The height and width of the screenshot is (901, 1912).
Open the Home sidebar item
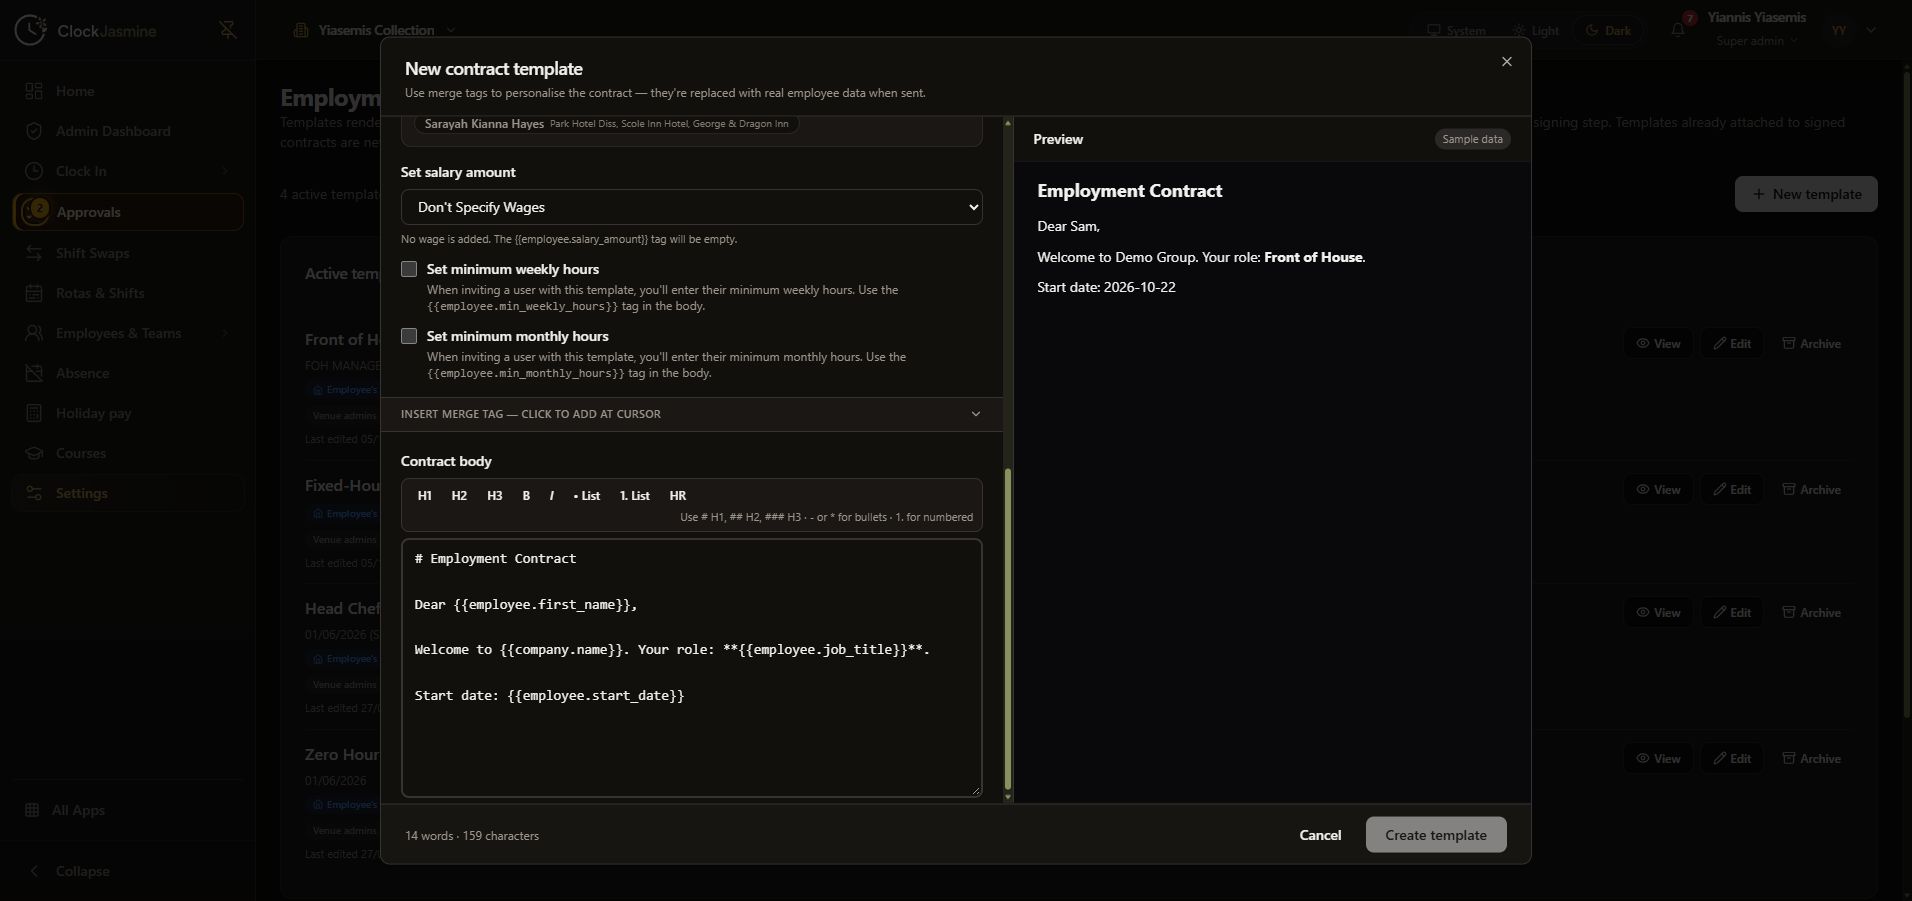point(128,91)
